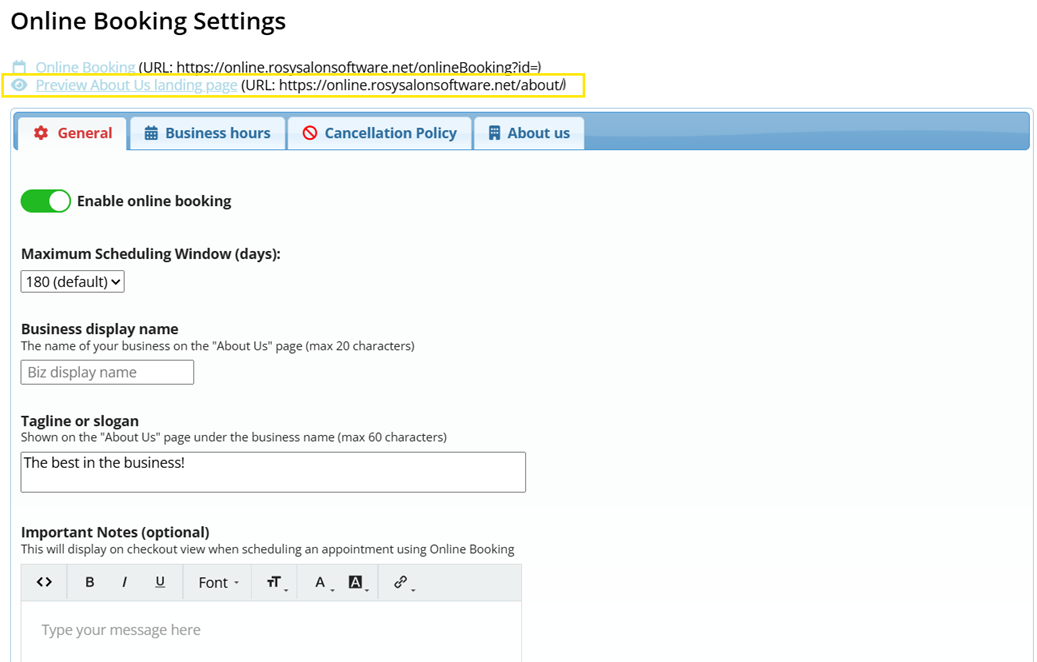Click the max 60 characters description text

(x=233, y=437)
